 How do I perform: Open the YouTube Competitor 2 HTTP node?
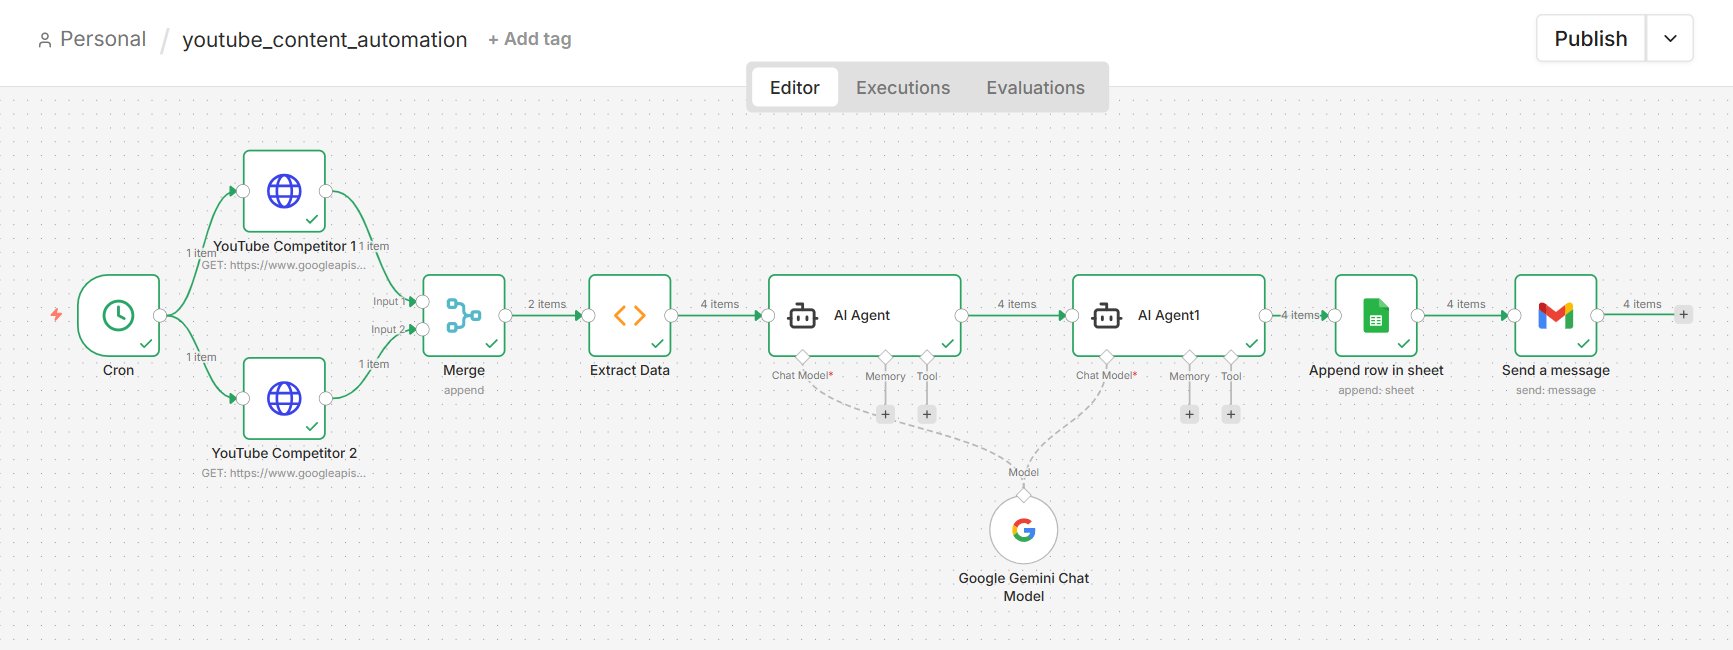click(x=284, y=398)
